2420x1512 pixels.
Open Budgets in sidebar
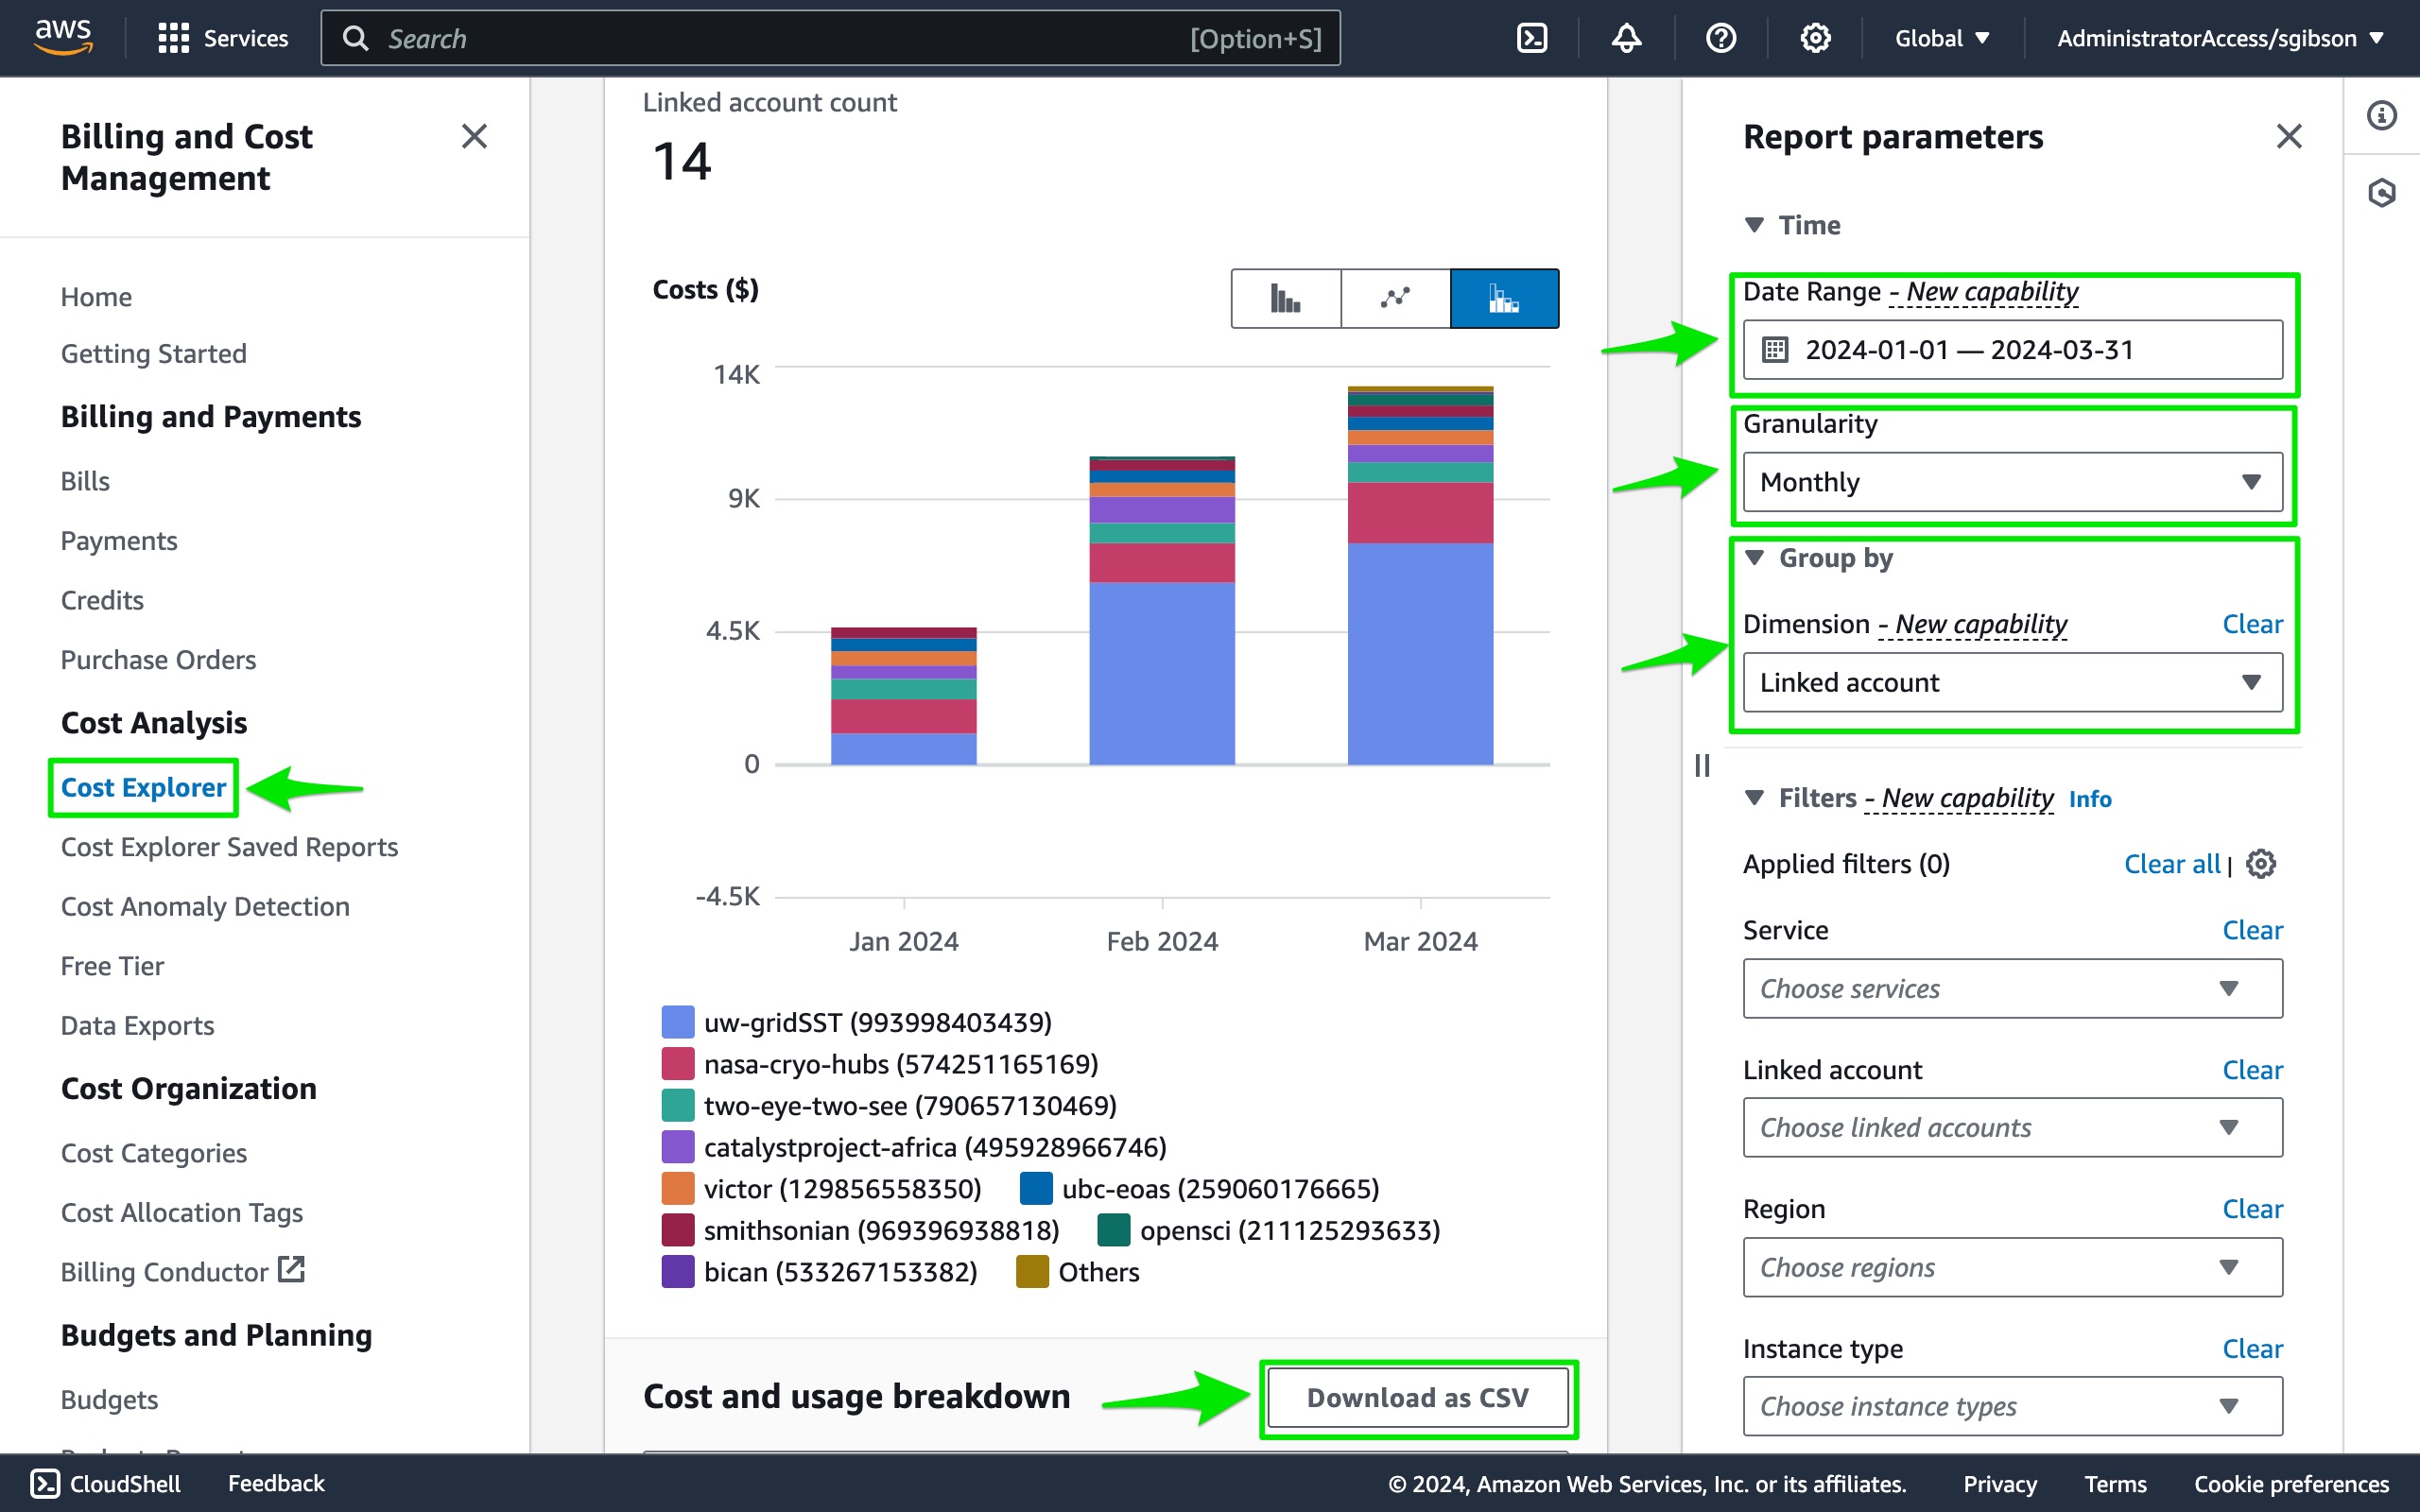click(x=109, y=1400)
